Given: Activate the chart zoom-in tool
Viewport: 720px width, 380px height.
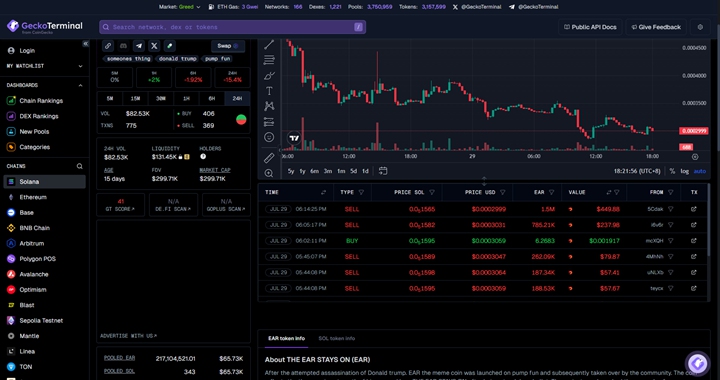Looking at the screenshot, I should pos(269,173).
